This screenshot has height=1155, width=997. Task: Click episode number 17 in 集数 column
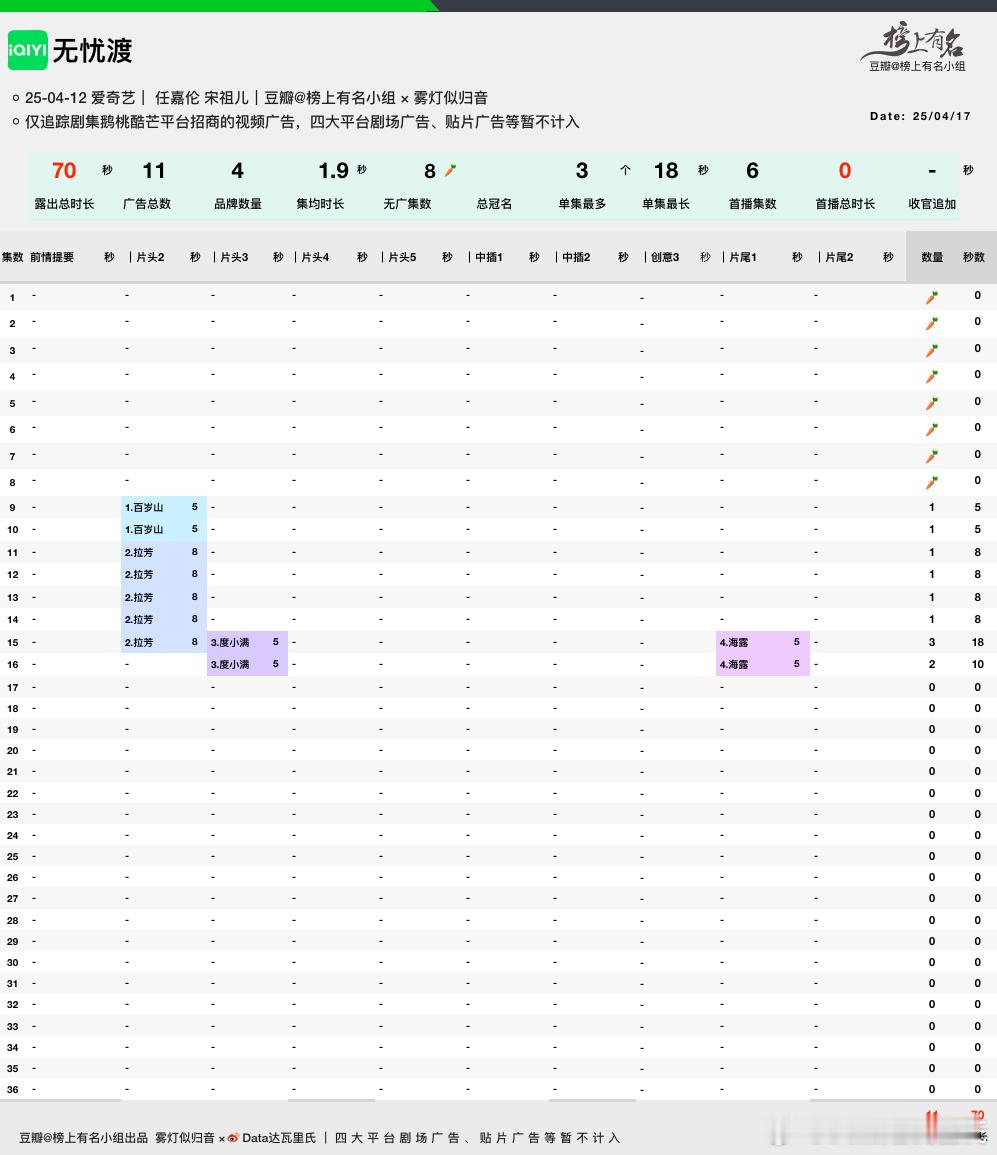pos(13,688)
